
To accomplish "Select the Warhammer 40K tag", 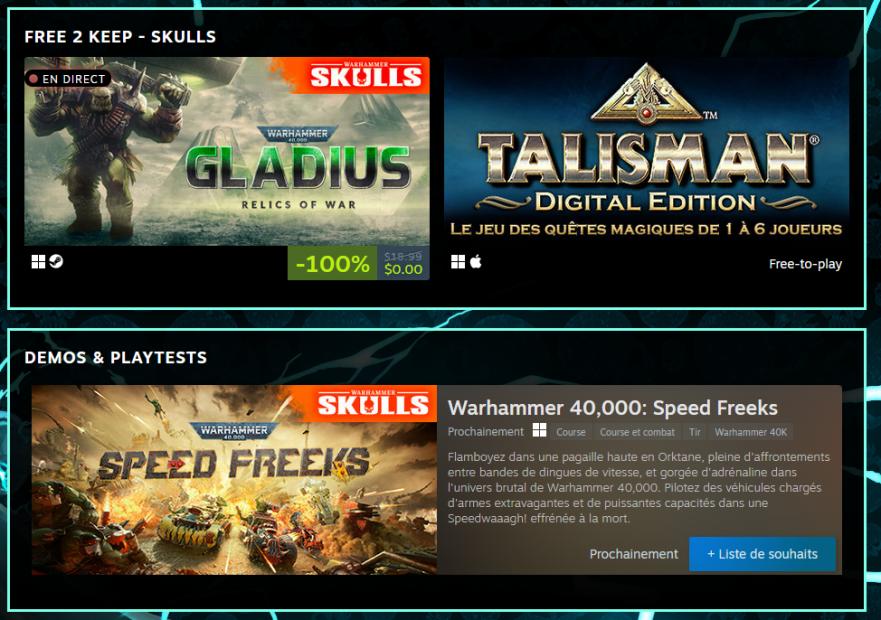I will click(751, 432).
